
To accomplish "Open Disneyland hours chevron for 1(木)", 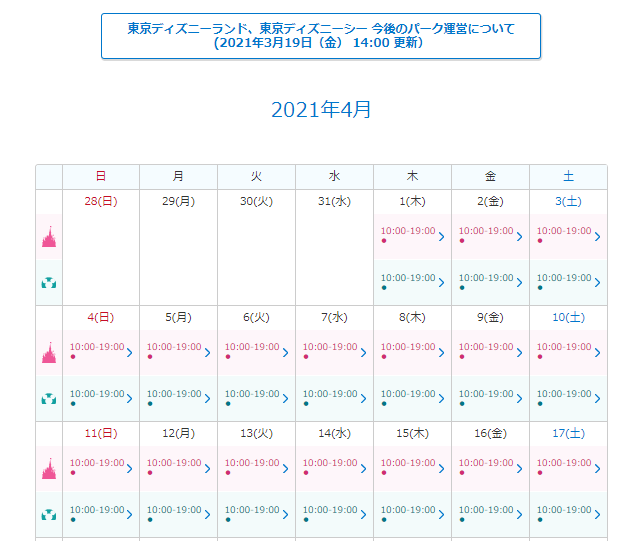I will coord(442,236).
